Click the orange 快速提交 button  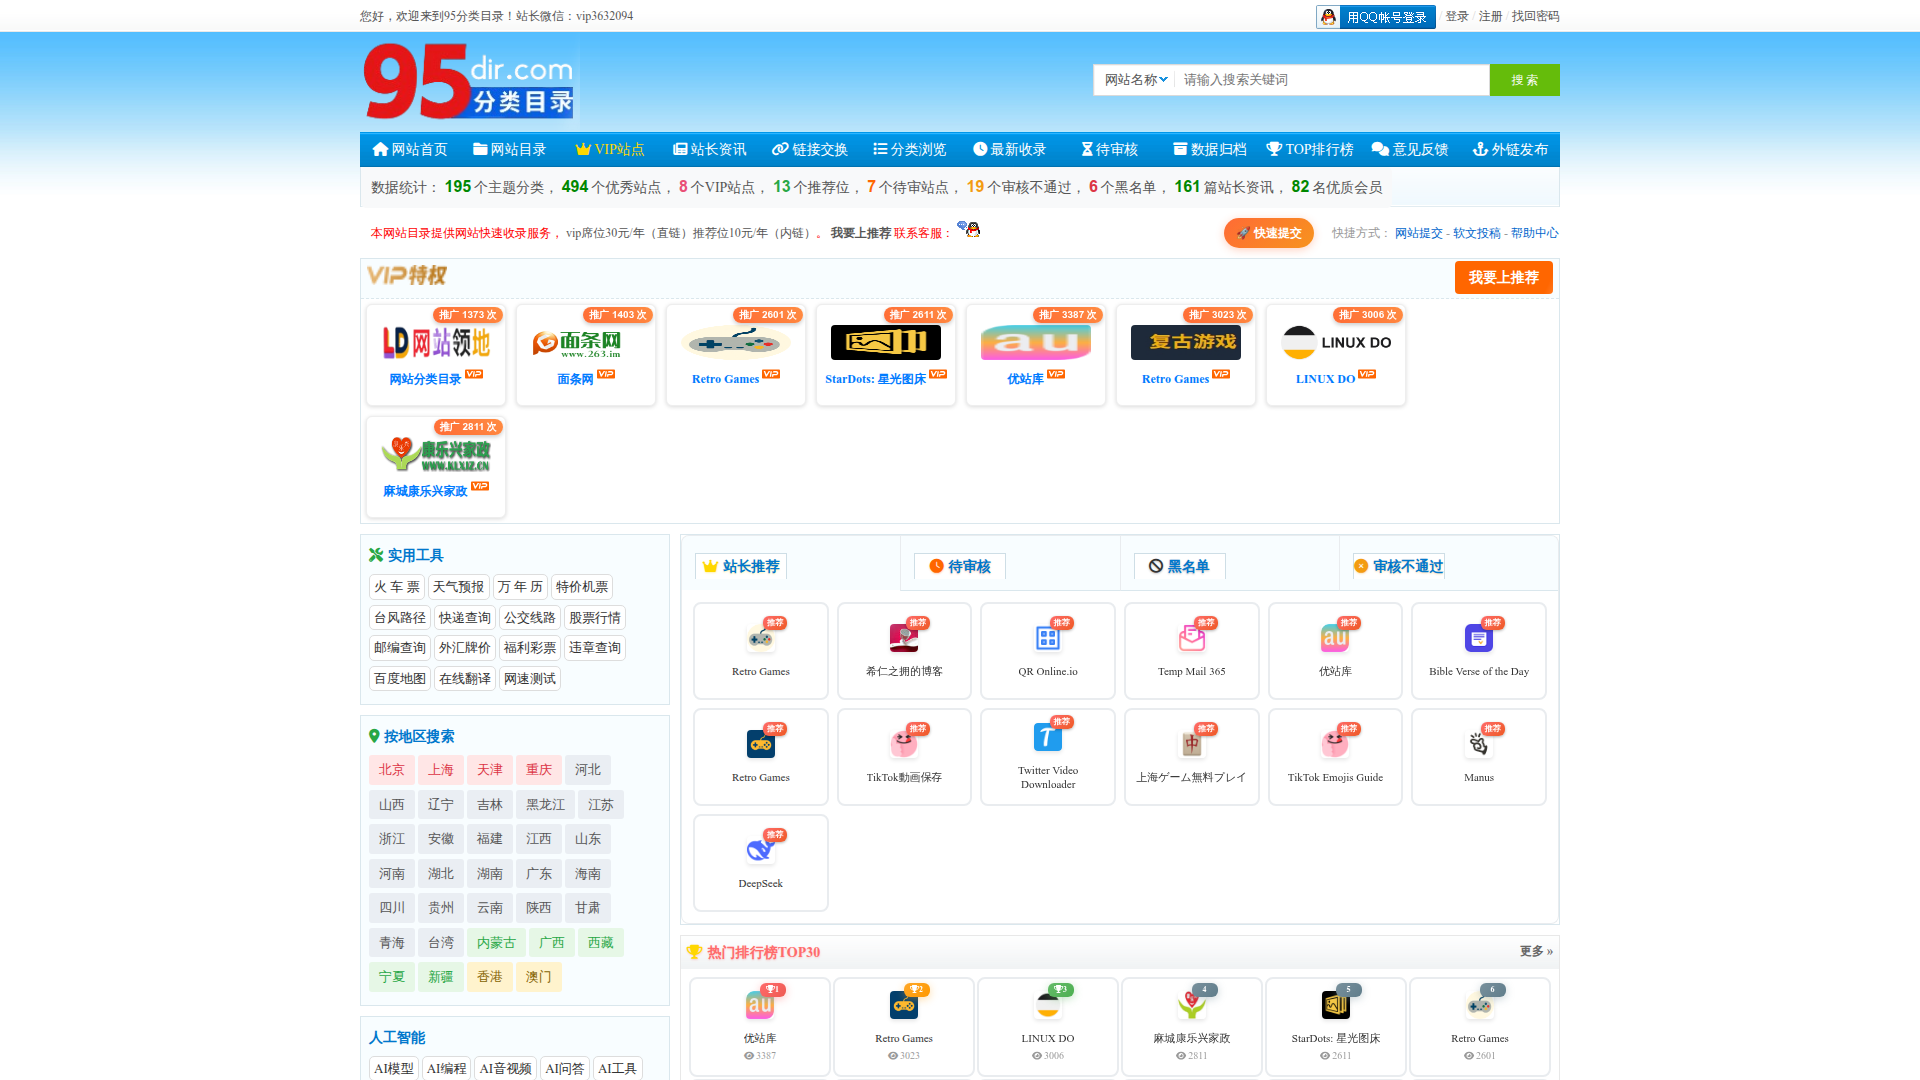(1268, 233)
